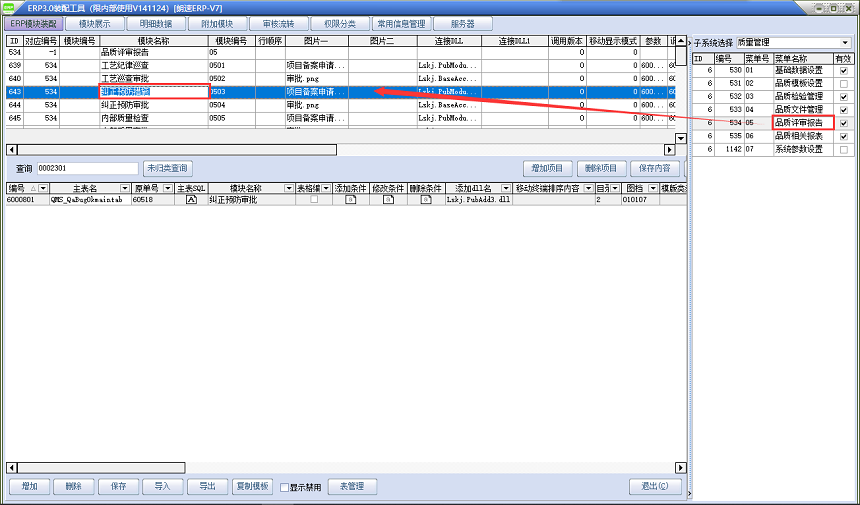This screenshot has height=505, width=860.
Task: Click the 查询 input field
Action: tap(87, 168)
